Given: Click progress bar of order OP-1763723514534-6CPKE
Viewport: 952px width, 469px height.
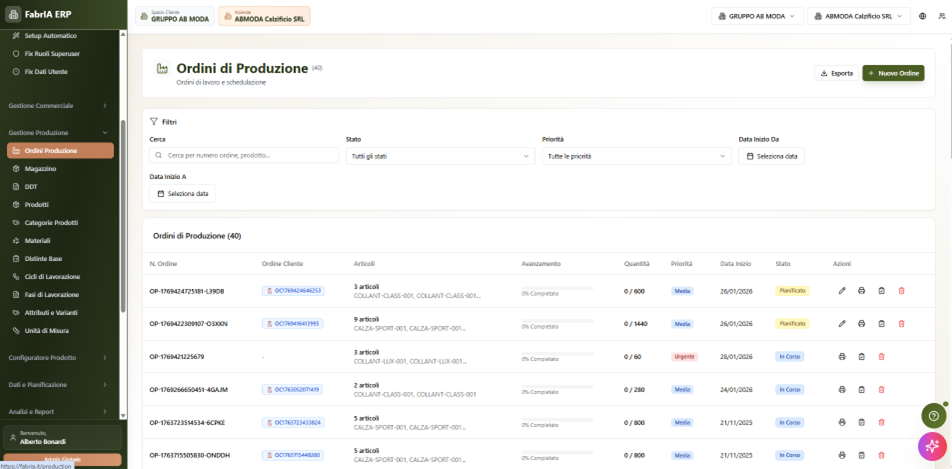Looking at the screenshot, I should point(557,419).
